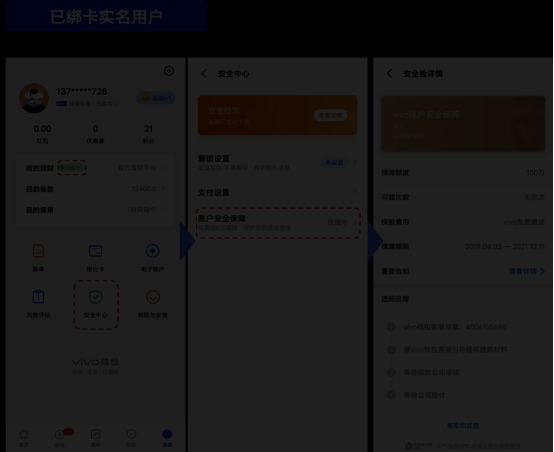The width and height of the screenshot is (554, 452).
Task: Click the 1份保障中 value
Action: click(x=142, y=210)
